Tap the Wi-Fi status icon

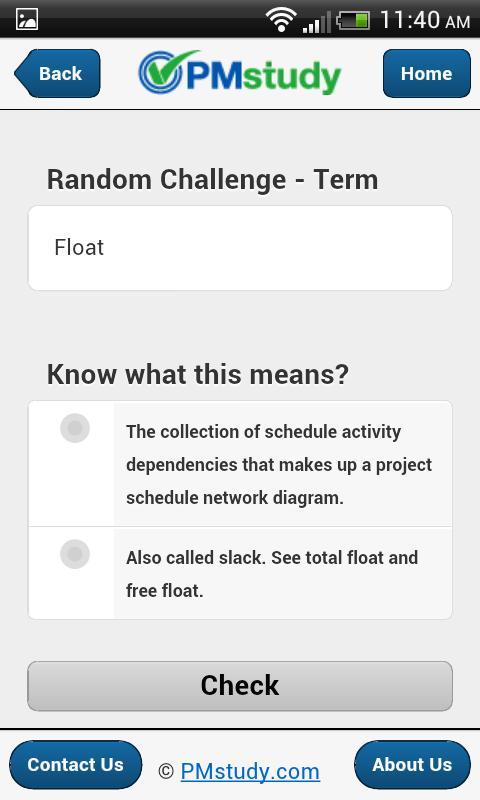[280, 20]
